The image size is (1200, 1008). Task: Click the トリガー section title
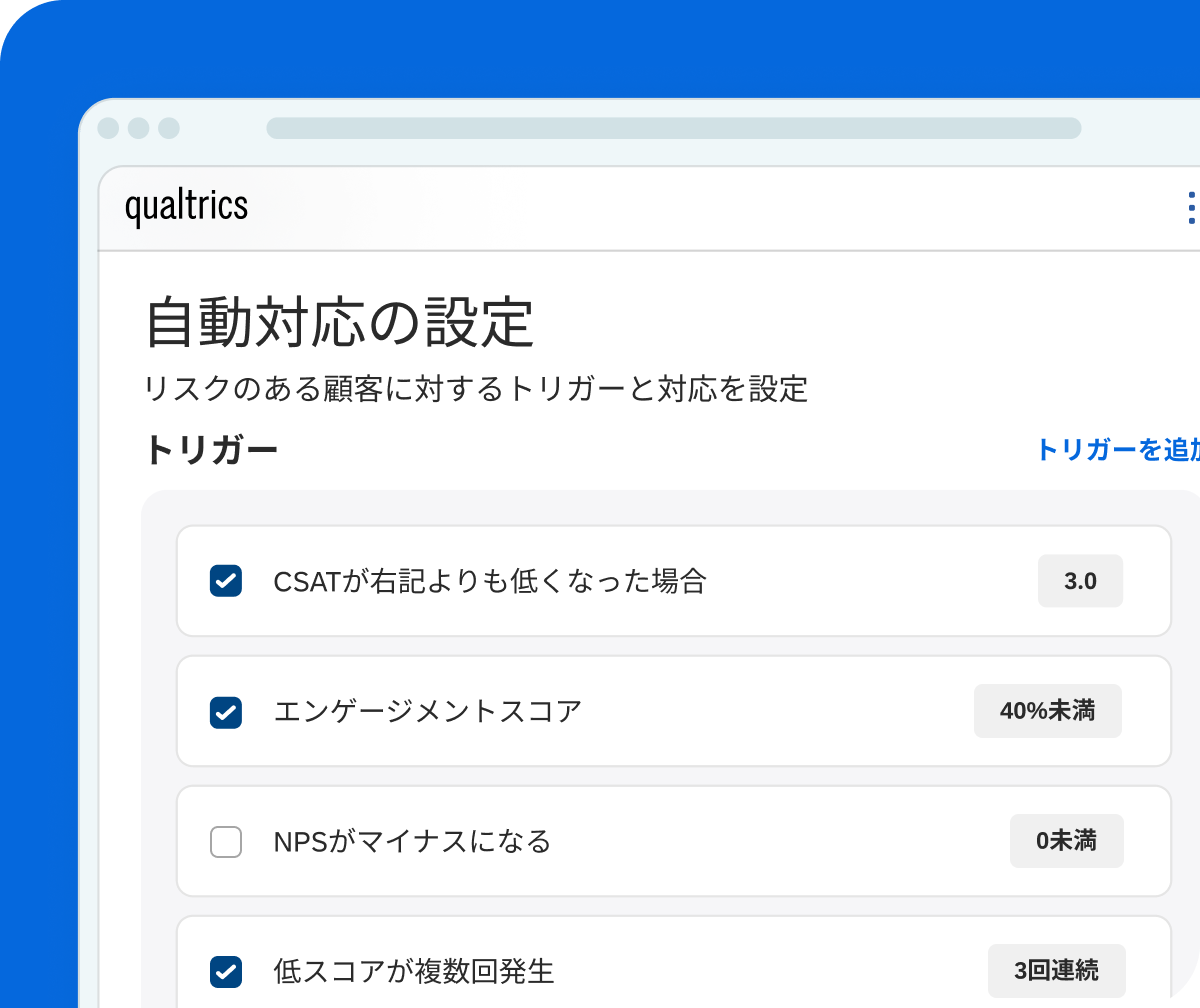coord(211,450)
